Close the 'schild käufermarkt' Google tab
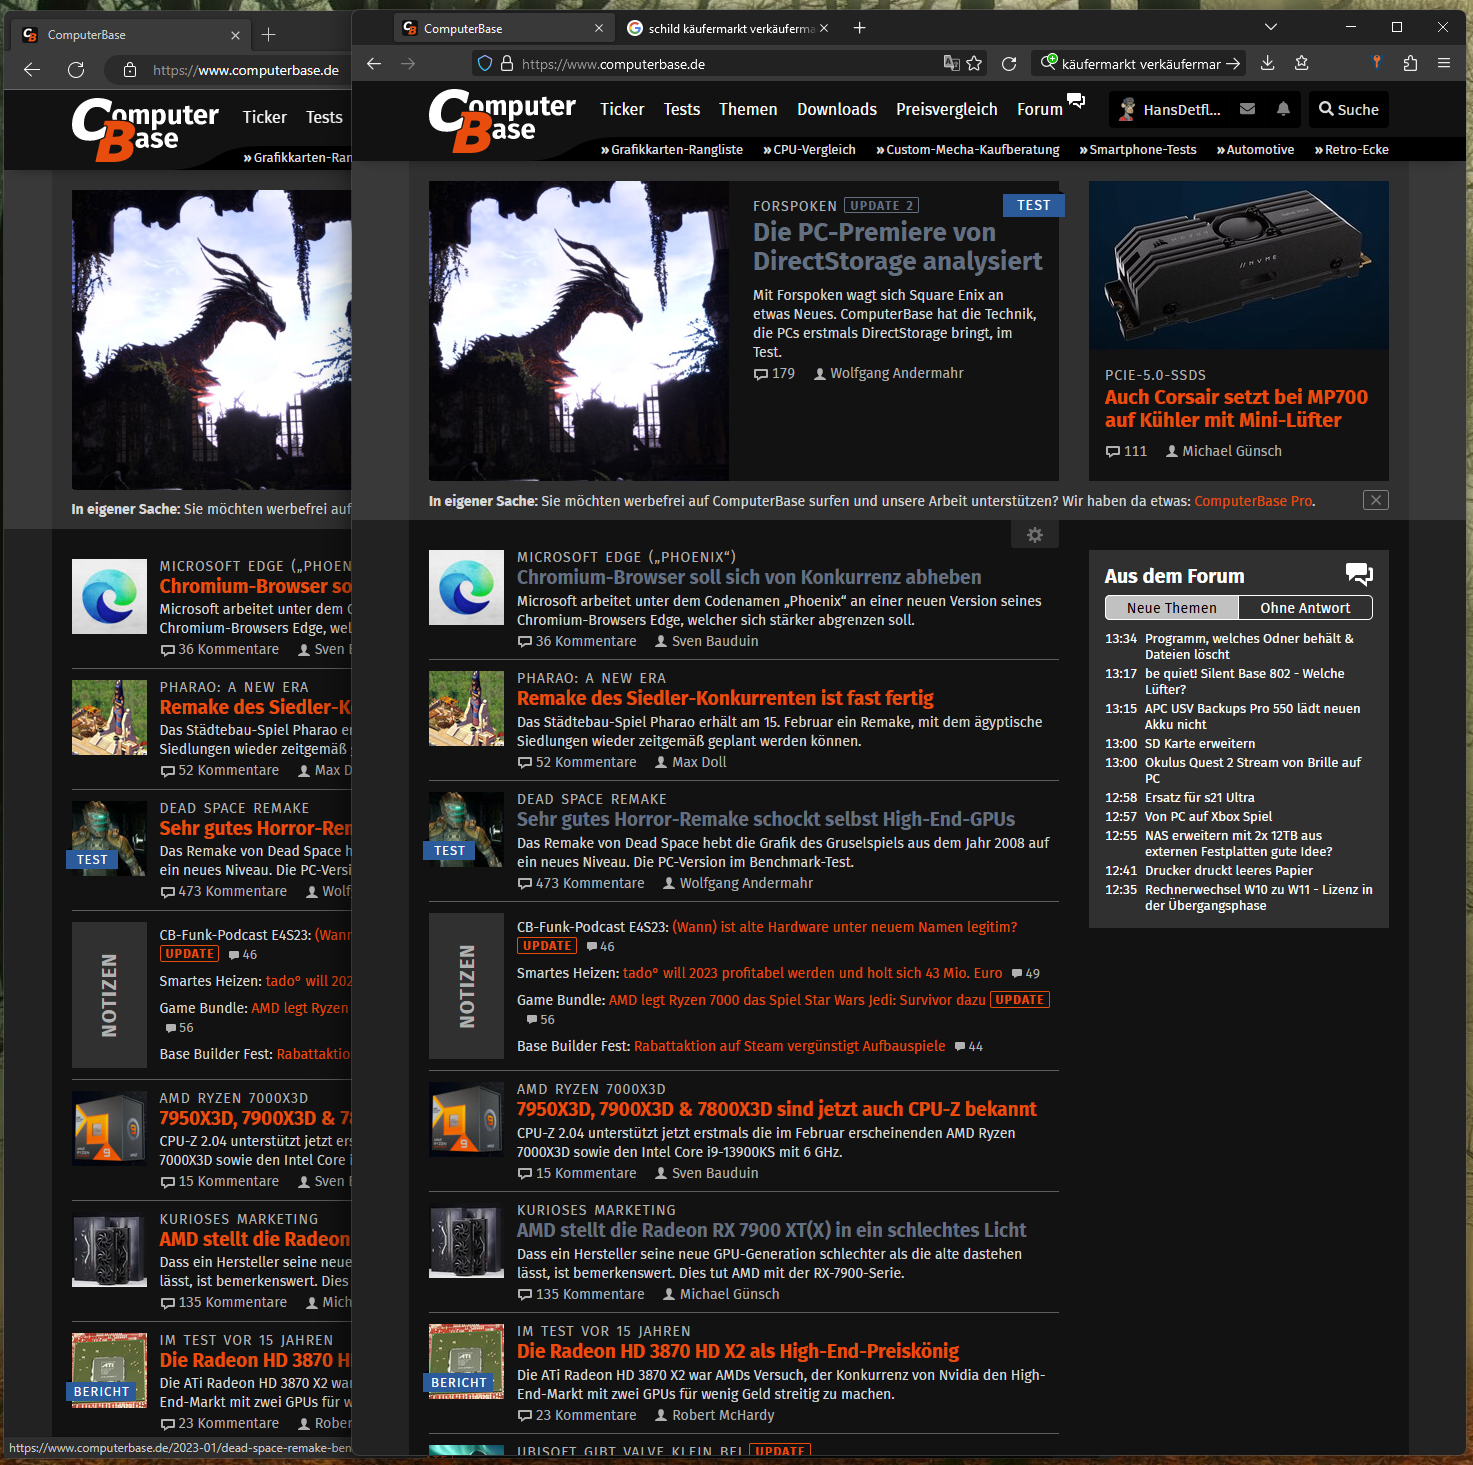 tap(824, 28)
